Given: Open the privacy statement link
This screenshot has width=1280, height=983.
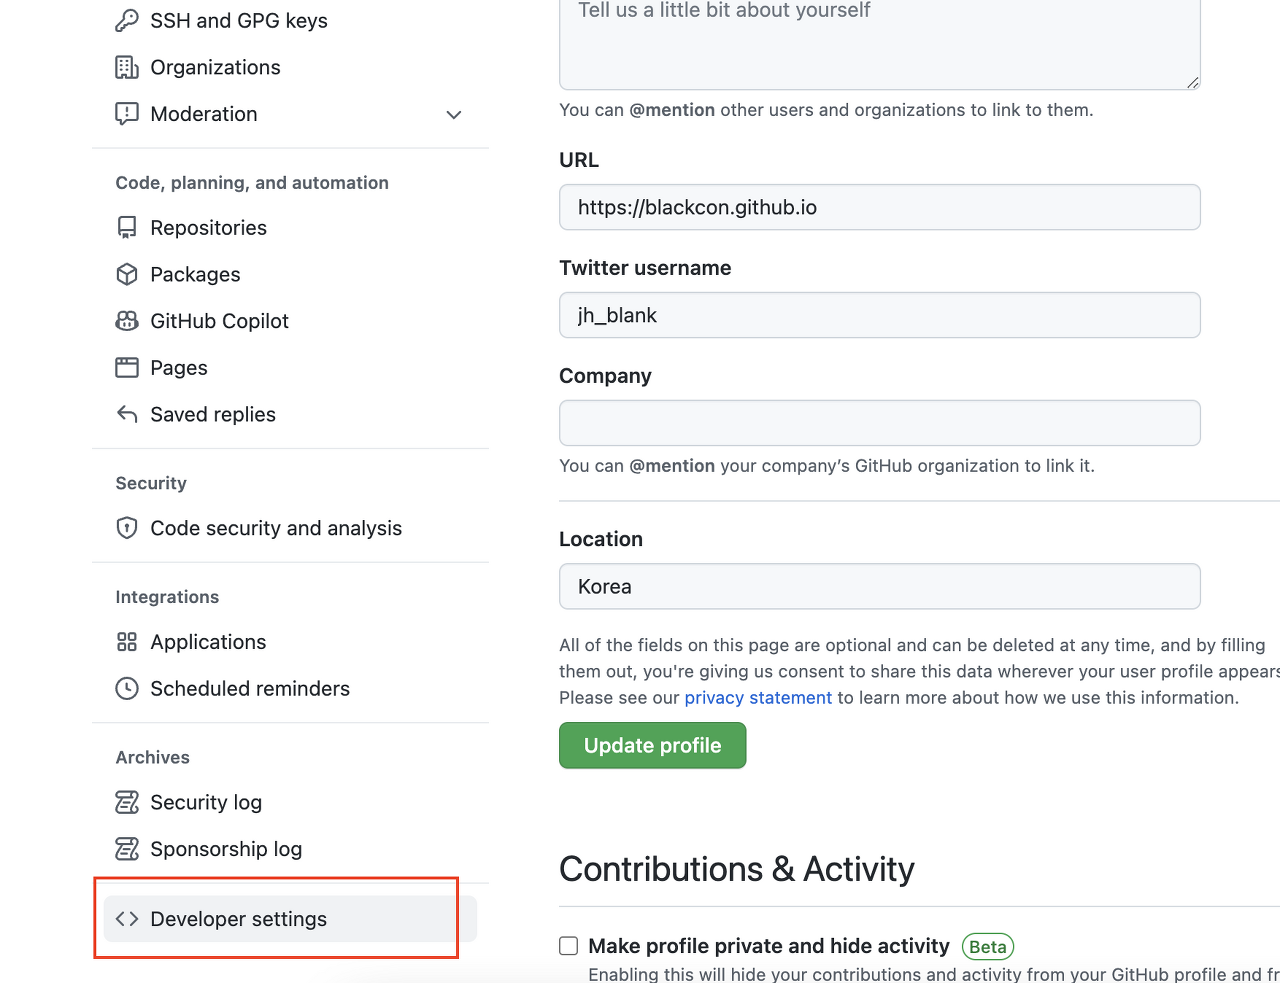Looking at the screenshot, I should coord(758,697).
